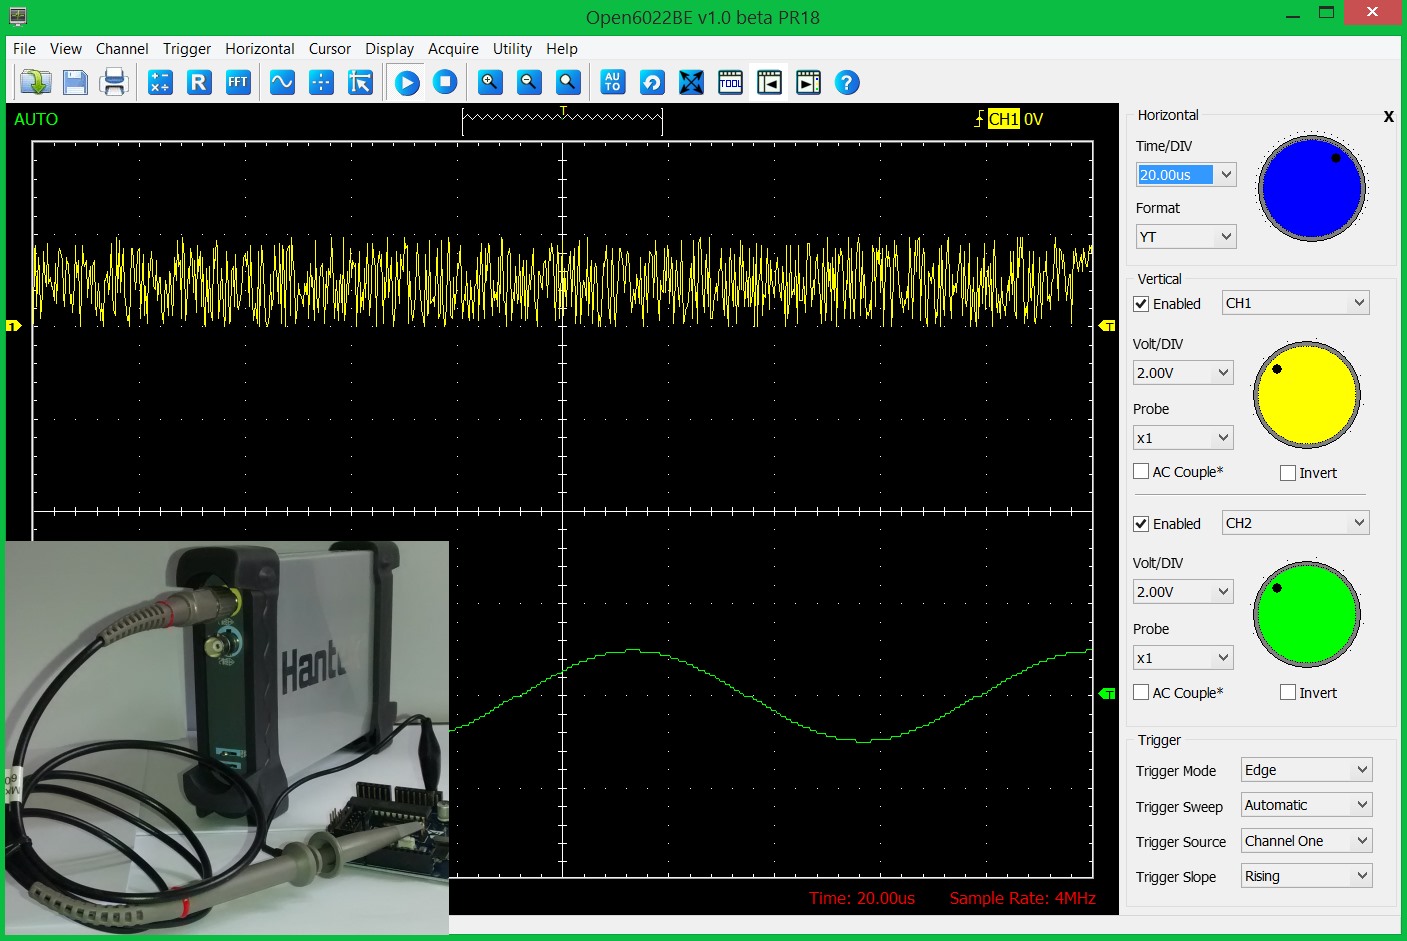
Task: Click the cursor trace arrow icon
Action: (x=360, y=82)
